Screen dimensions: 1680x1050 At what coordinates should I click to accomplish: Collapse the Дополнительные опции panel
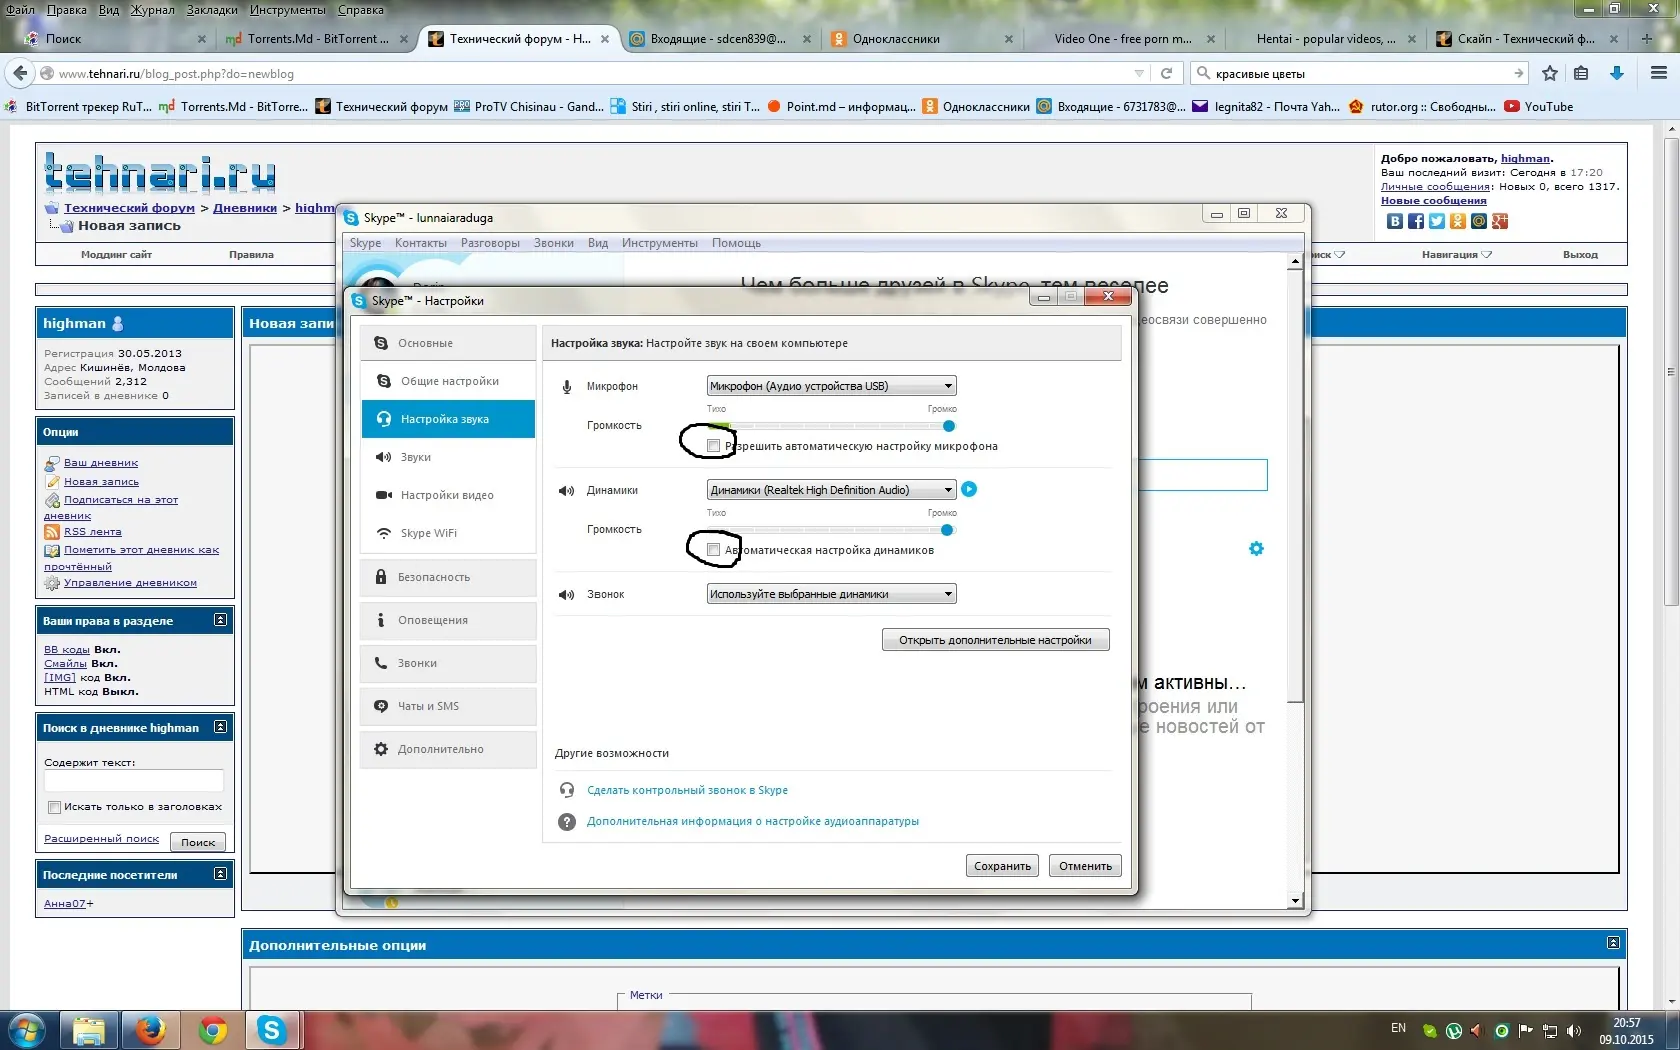(x=1613, y=943)
